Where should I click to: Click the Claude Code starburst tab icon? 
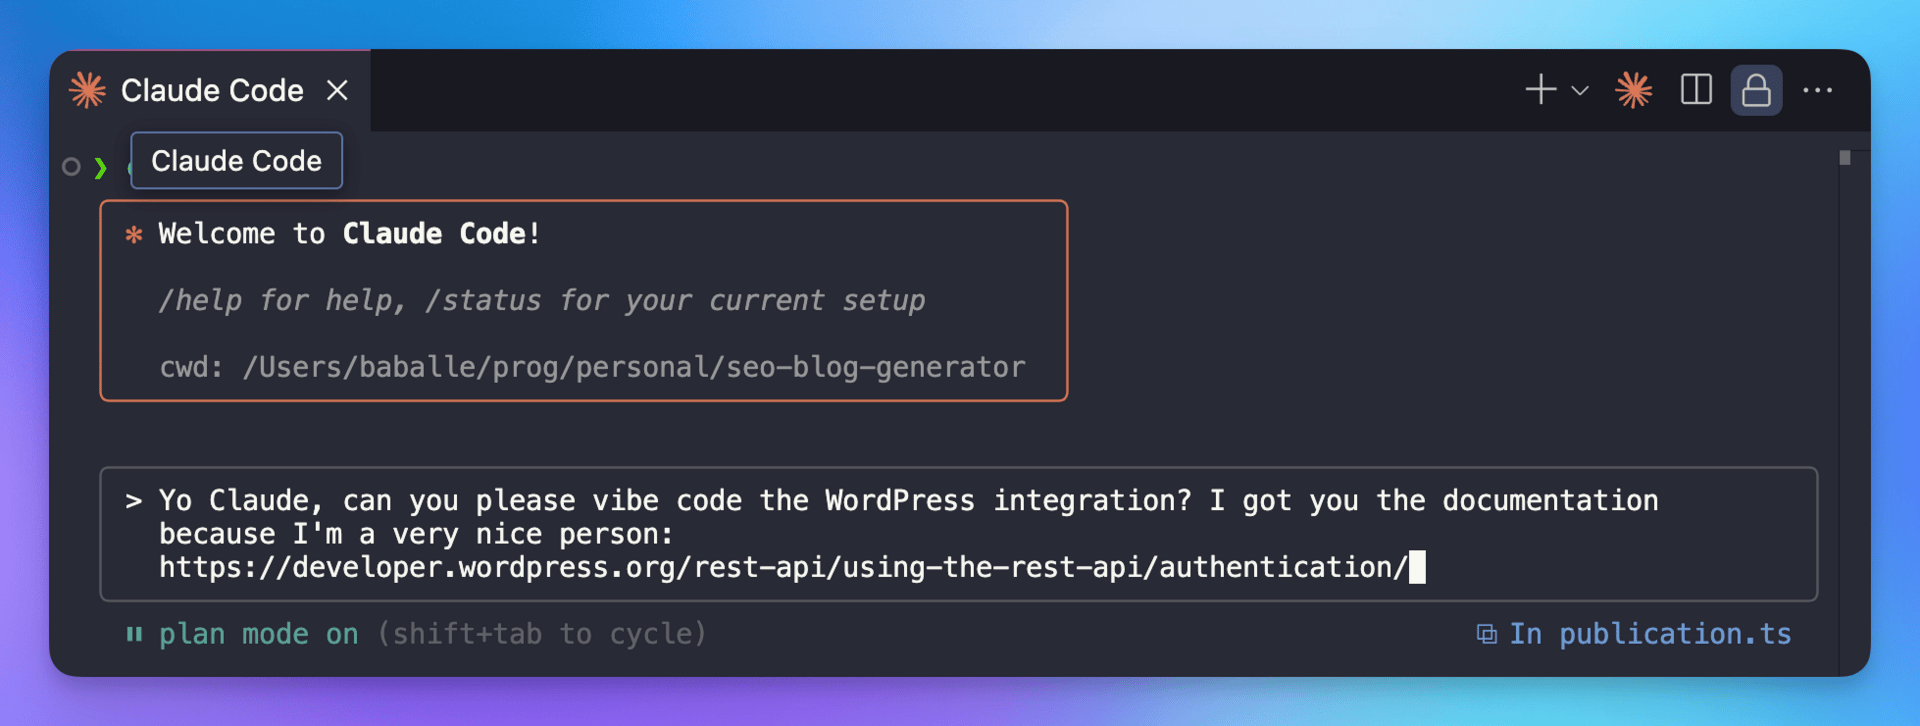pos(88,91)
